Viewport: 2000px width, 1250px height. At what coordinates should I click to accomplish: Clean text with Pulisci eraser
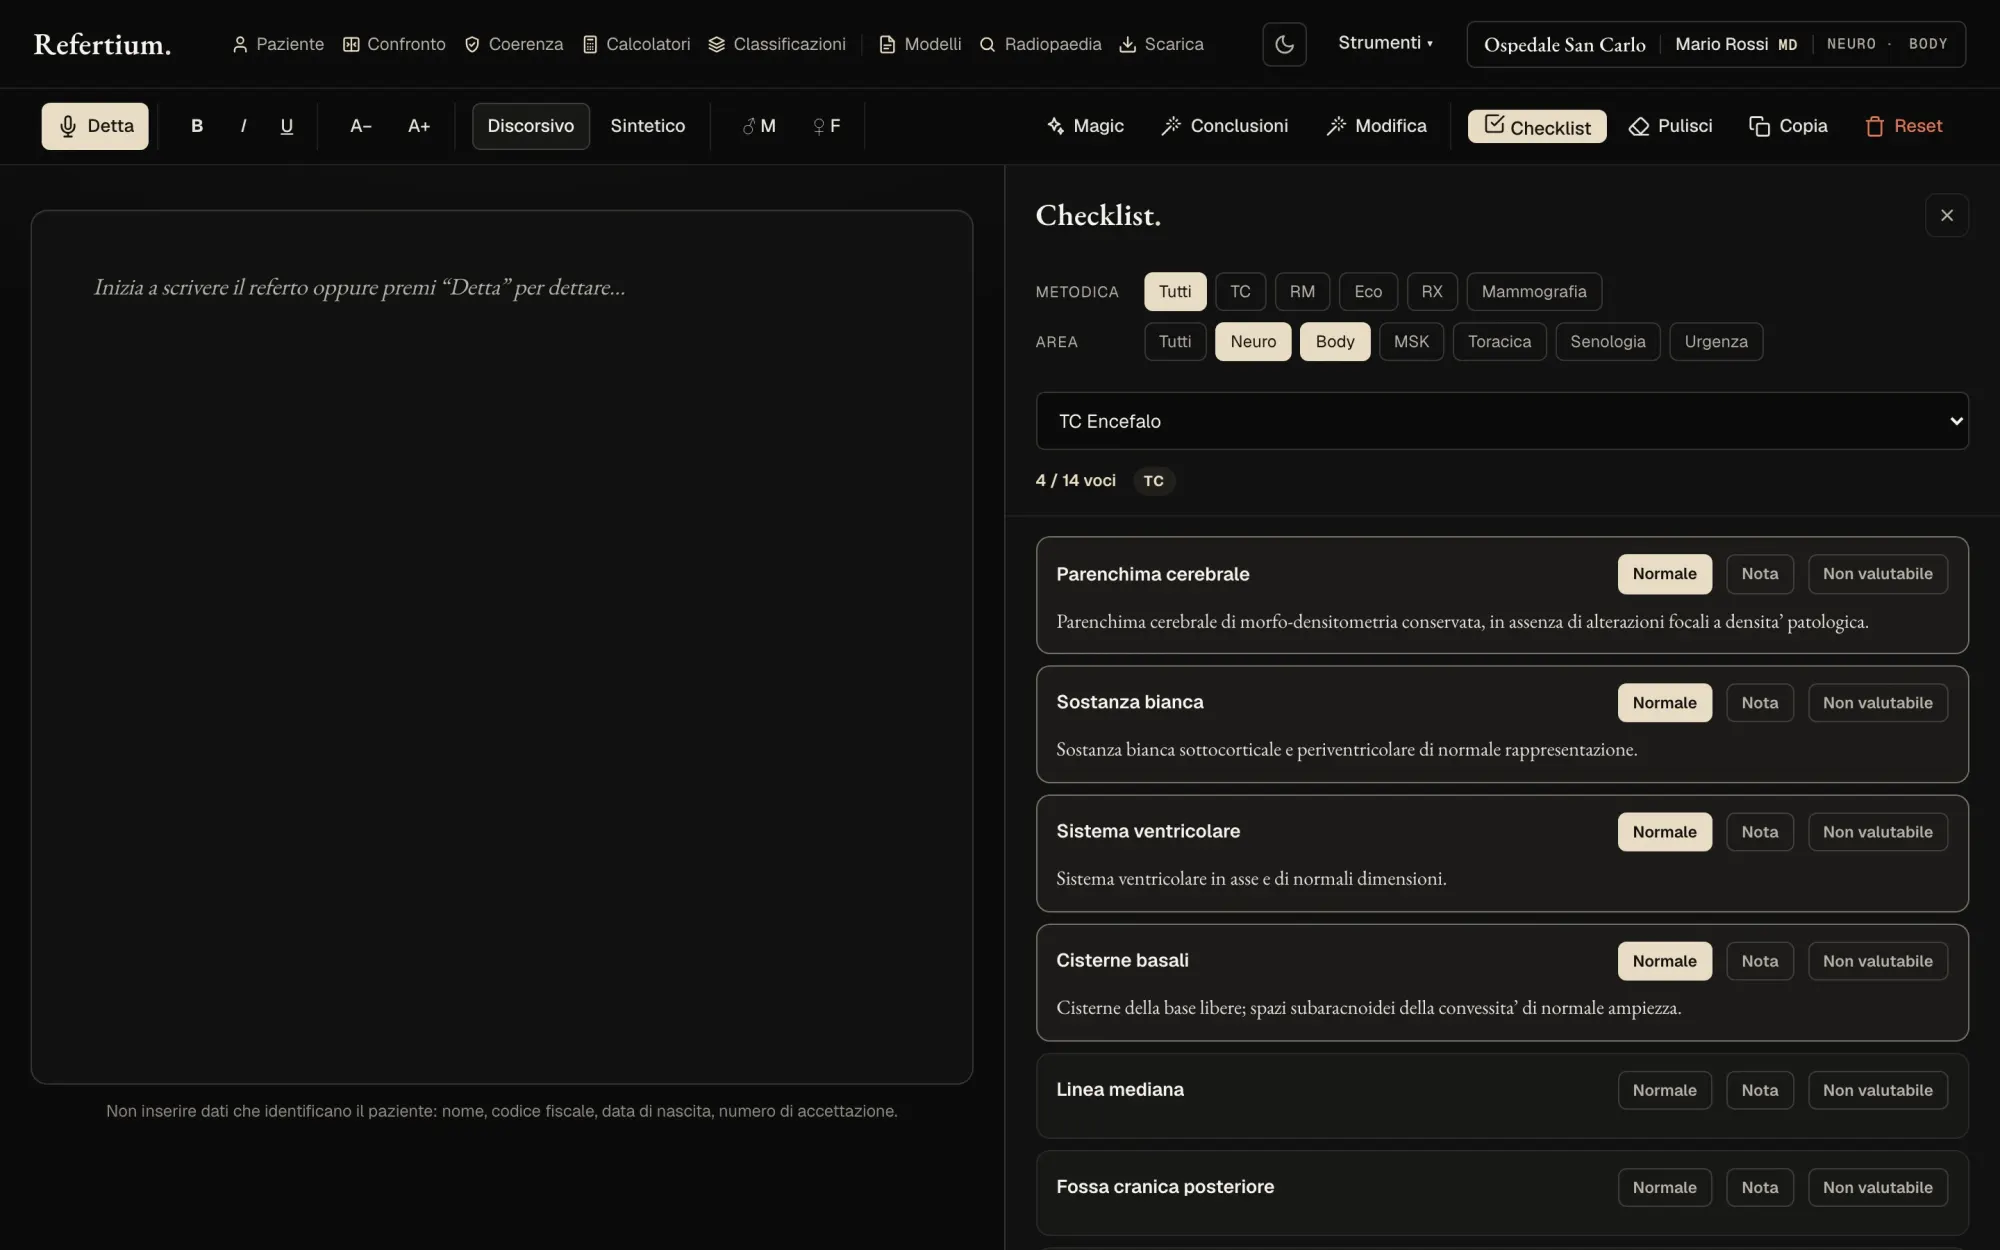(1671, 126)
